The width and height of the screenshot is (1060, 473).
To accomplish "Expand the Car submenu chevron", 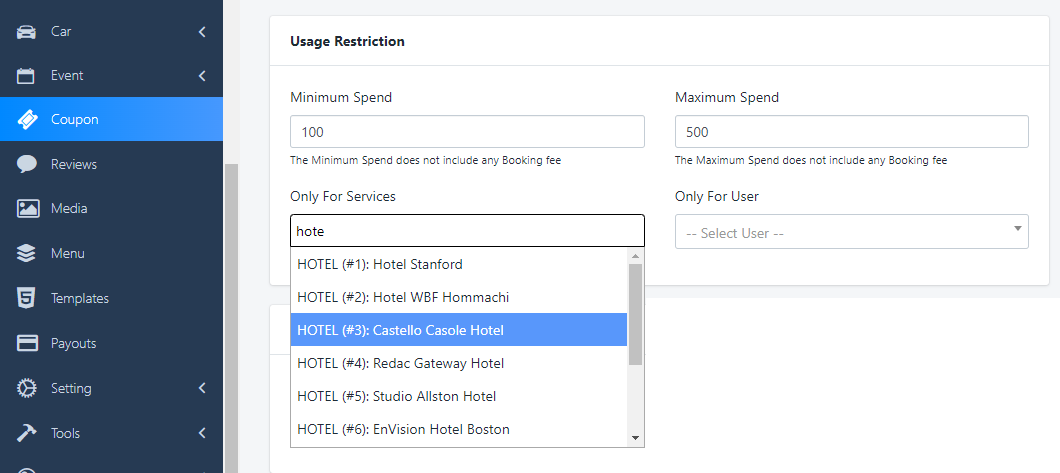I will coord(202,32).
